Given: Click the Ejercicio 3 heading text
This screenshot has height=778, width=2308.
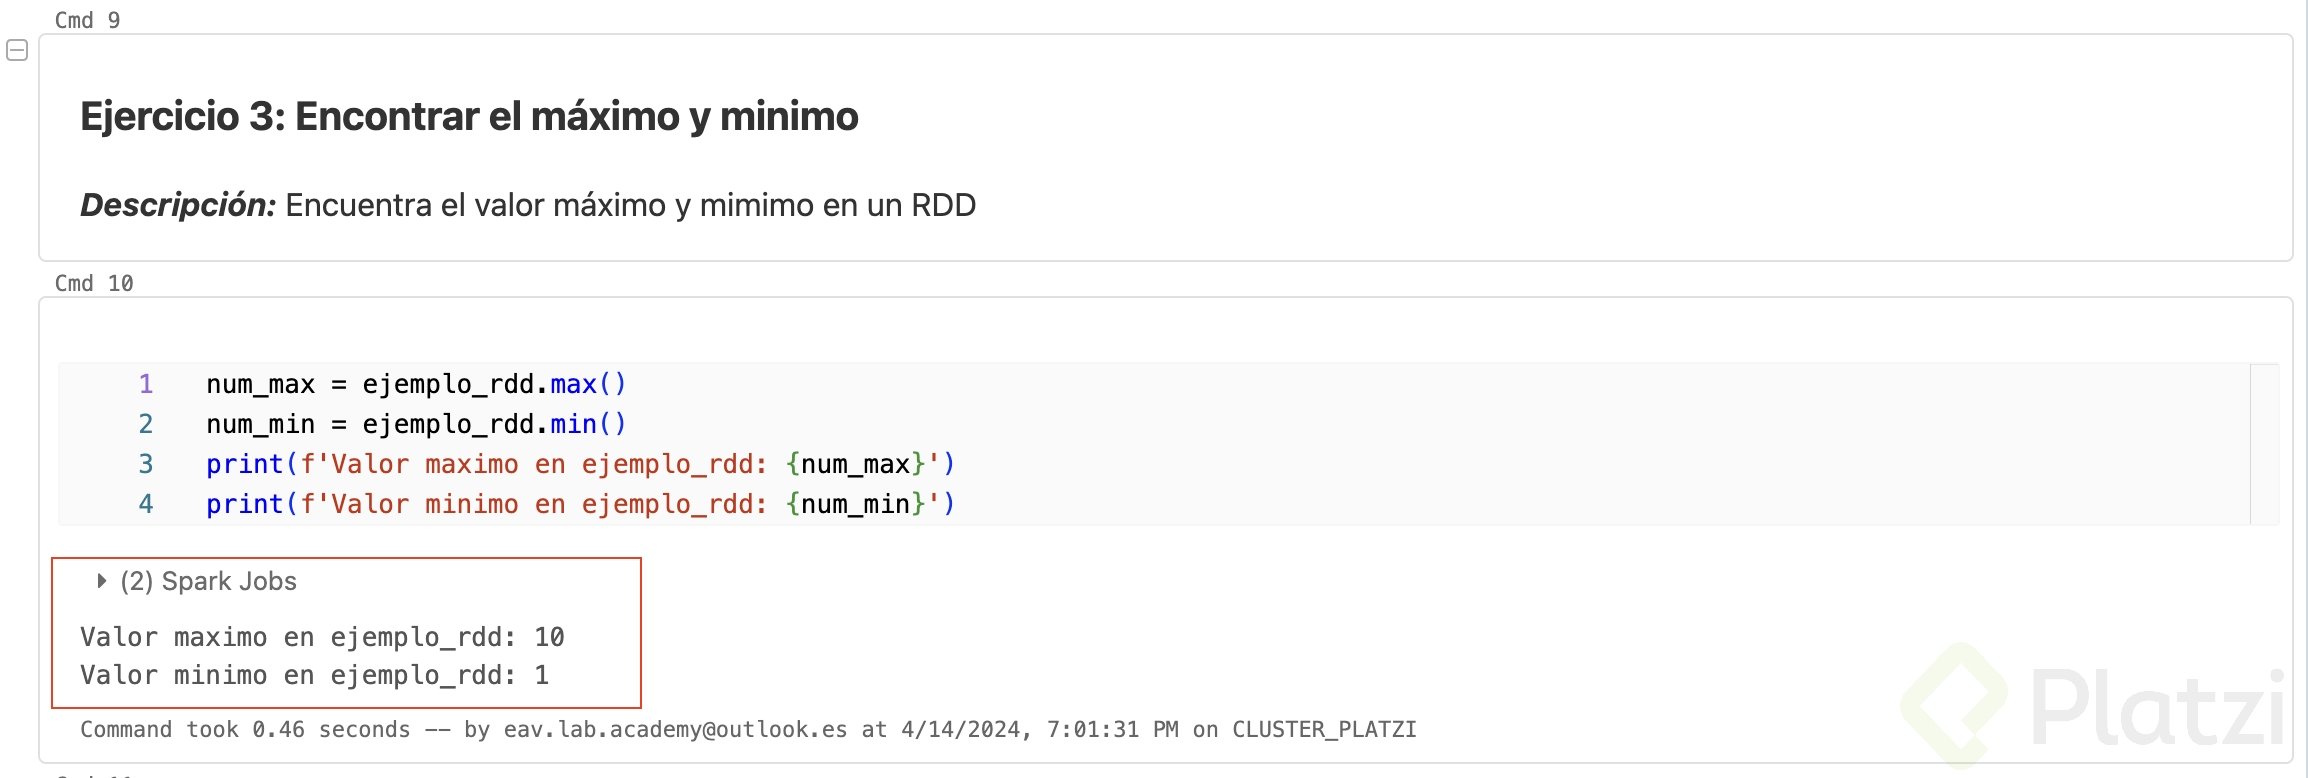Looking at the screenshot, I should (x=469, y=116).
